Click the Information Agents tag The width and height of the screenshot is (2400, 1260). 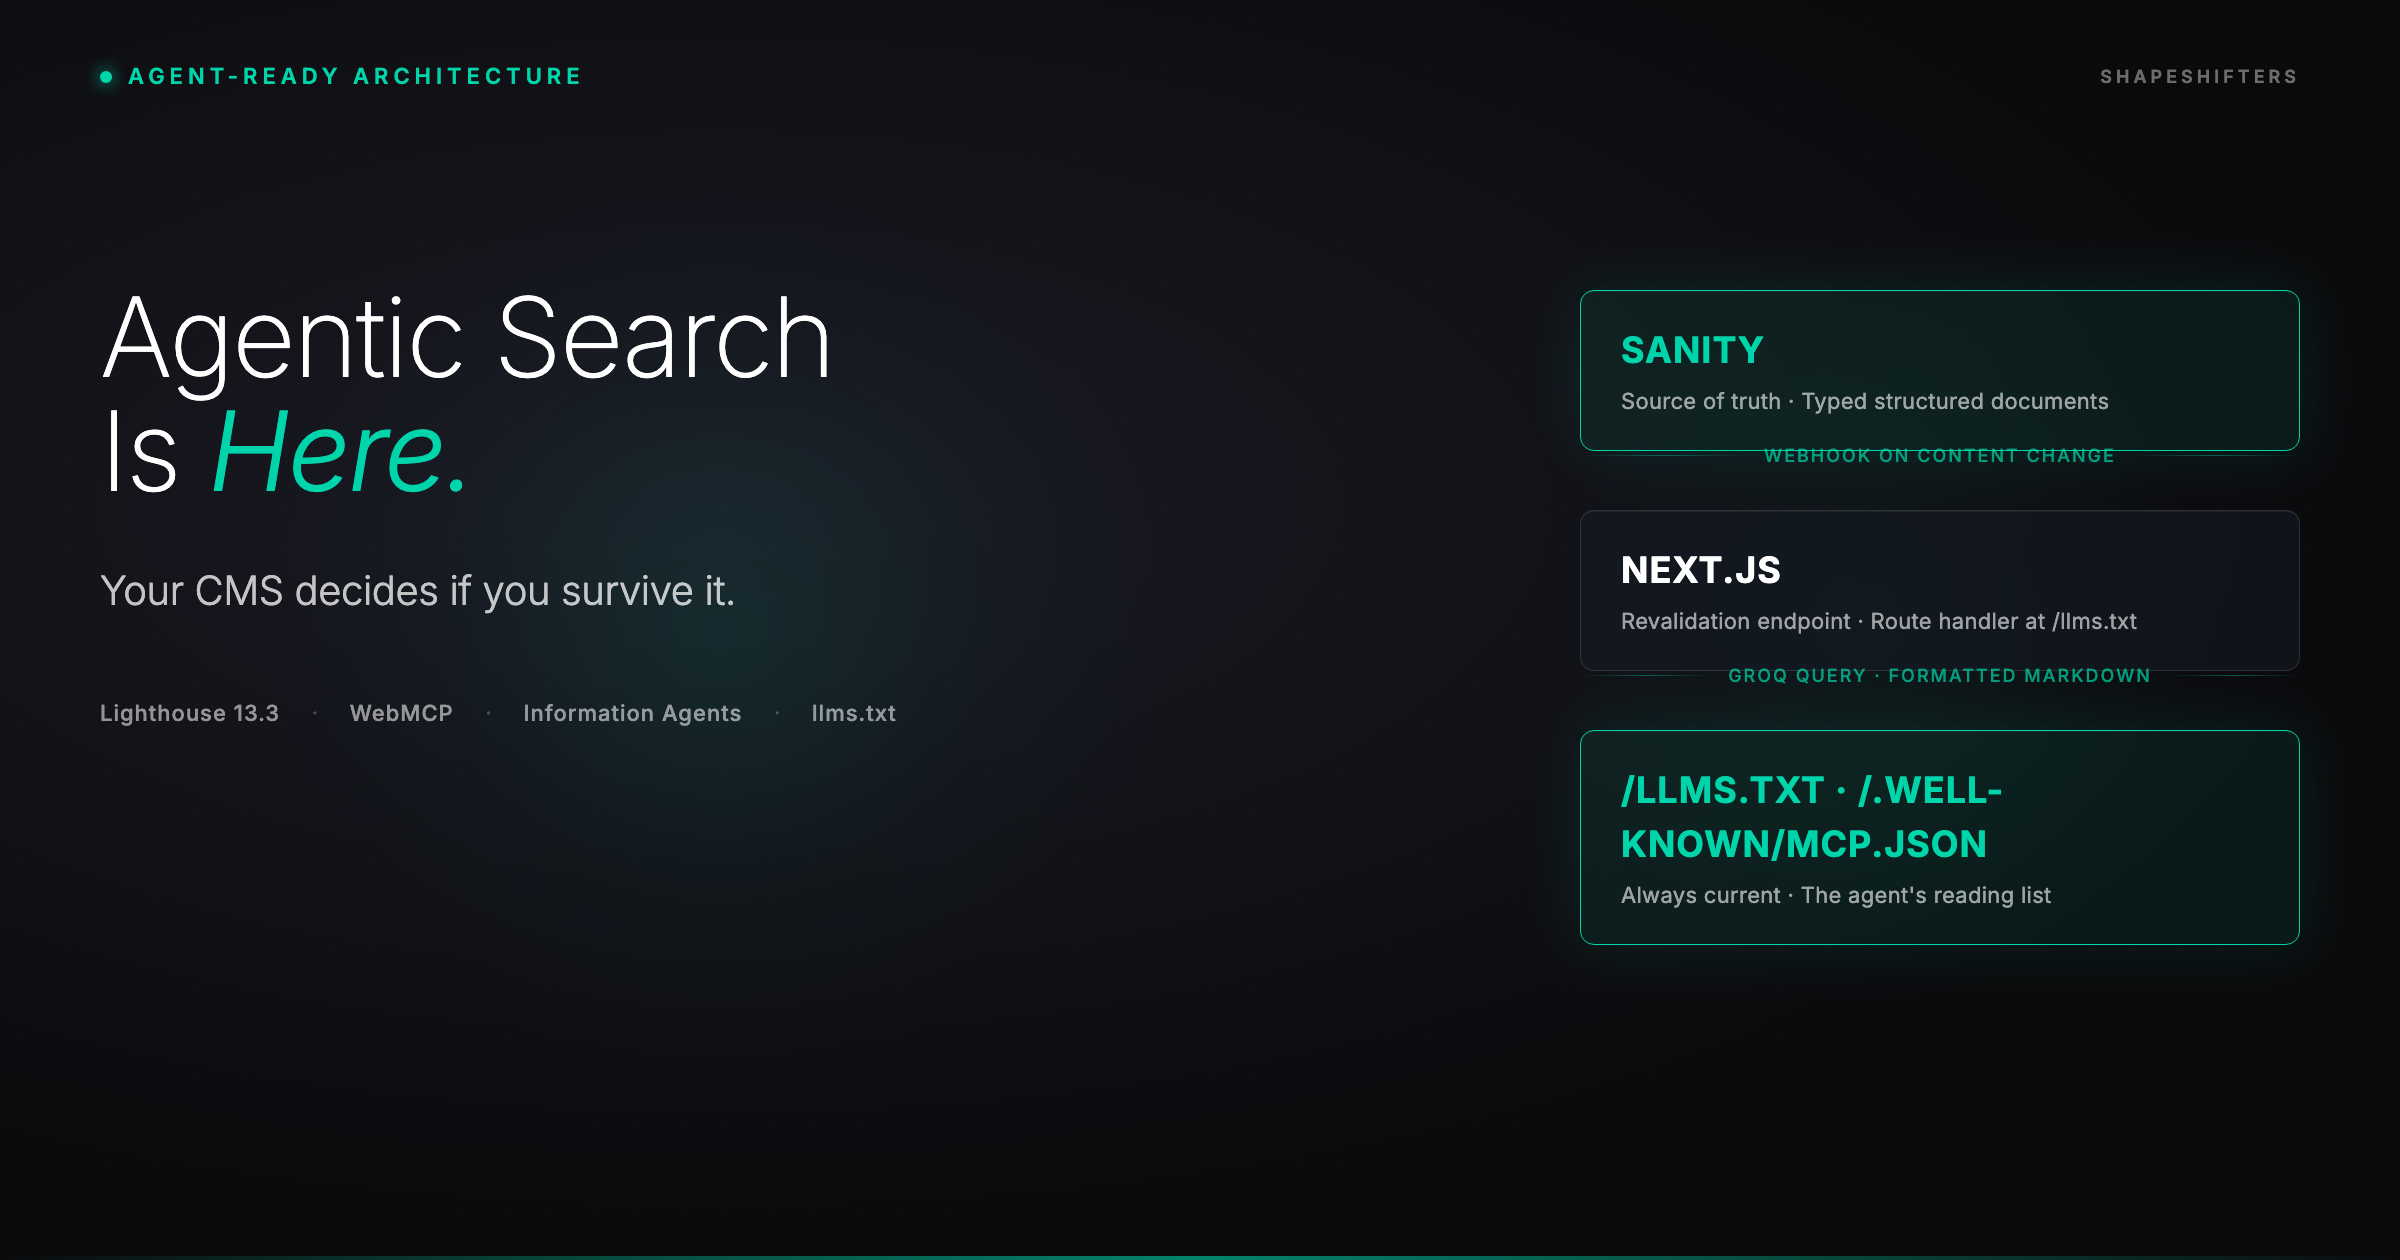(632, 713)
